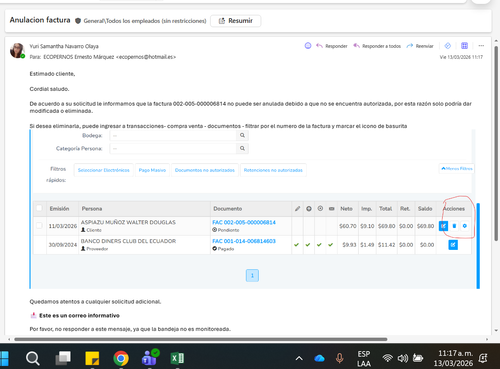This screenshot has height=369, width=500.
Task: Click the pencil column header icon
Action: click(x=297, y=209)
